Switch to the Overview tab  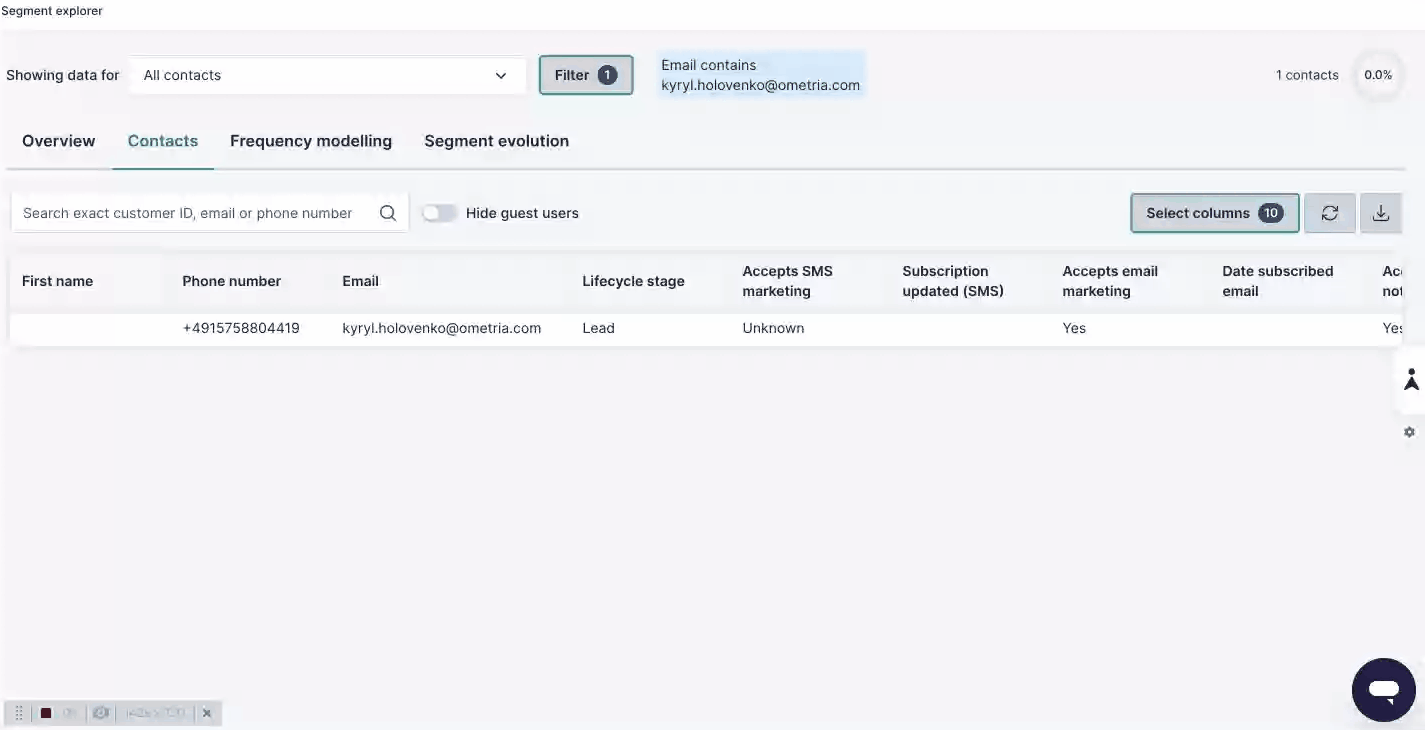pos(59,141)
